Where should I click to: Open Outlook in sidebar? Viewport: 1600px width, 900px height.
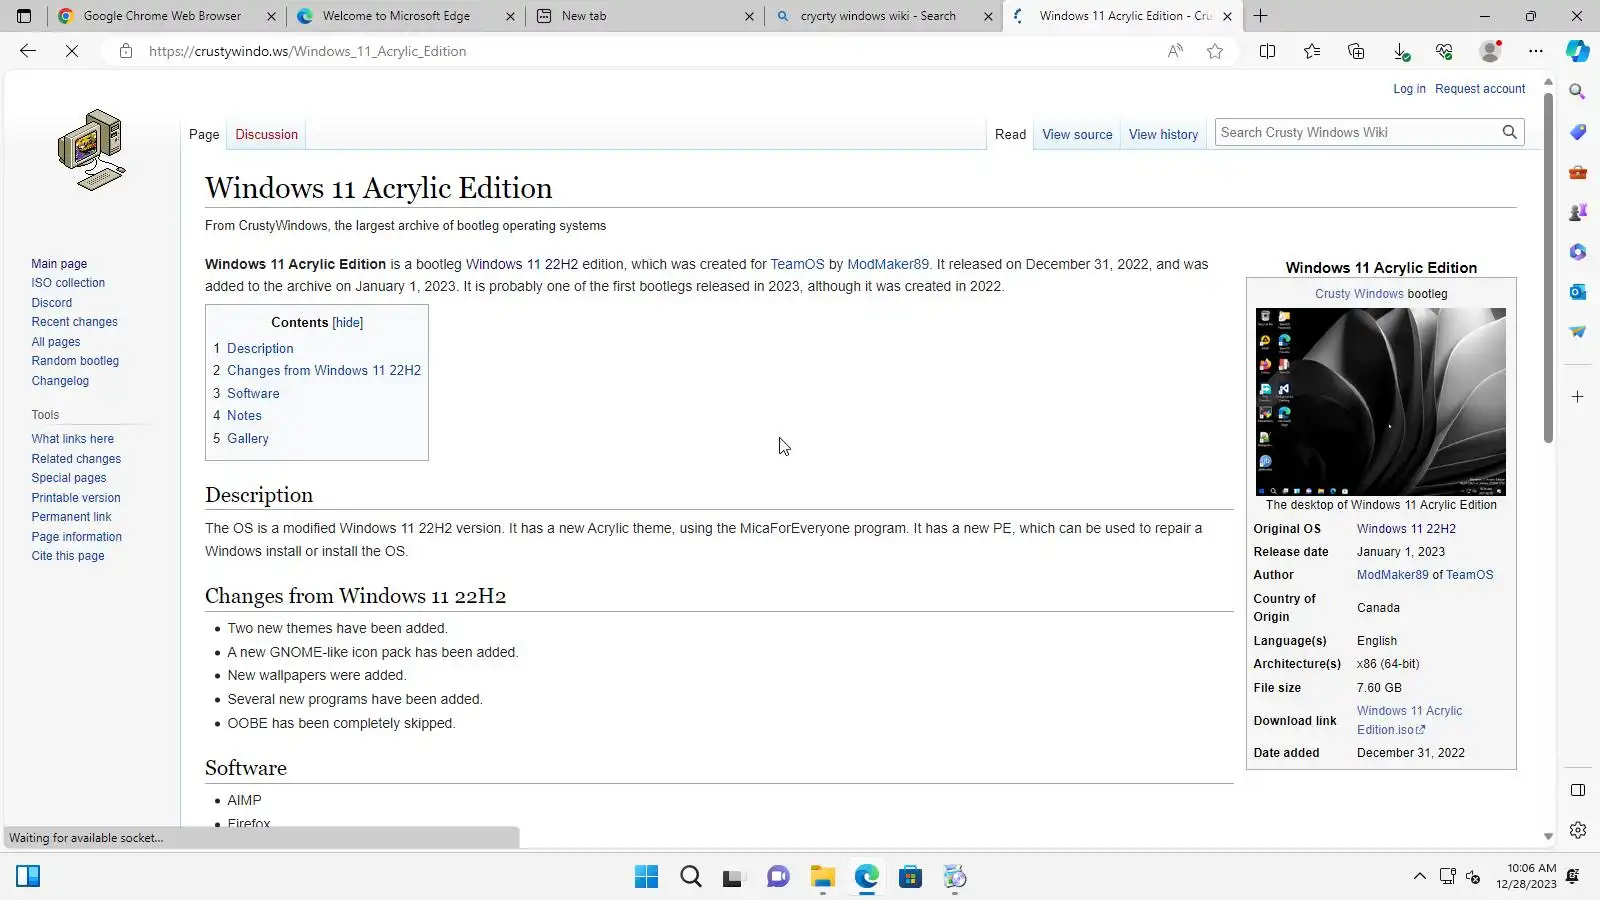pos(1578,292)
